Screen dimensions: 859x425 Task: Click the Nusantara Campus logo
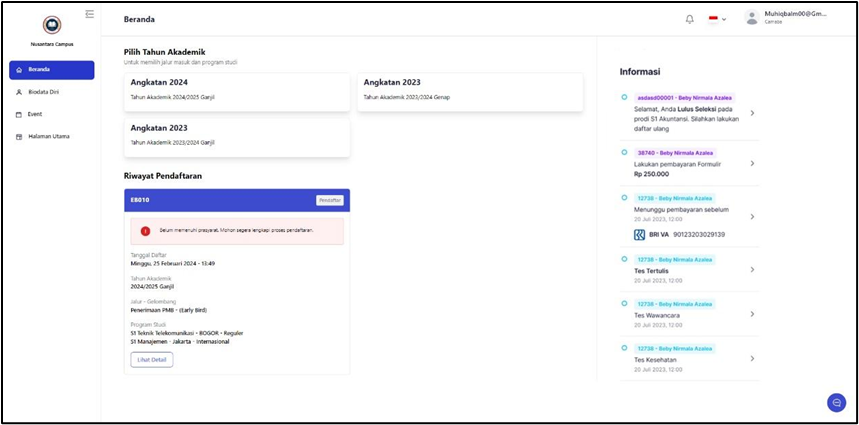click(x=51, y=24)
